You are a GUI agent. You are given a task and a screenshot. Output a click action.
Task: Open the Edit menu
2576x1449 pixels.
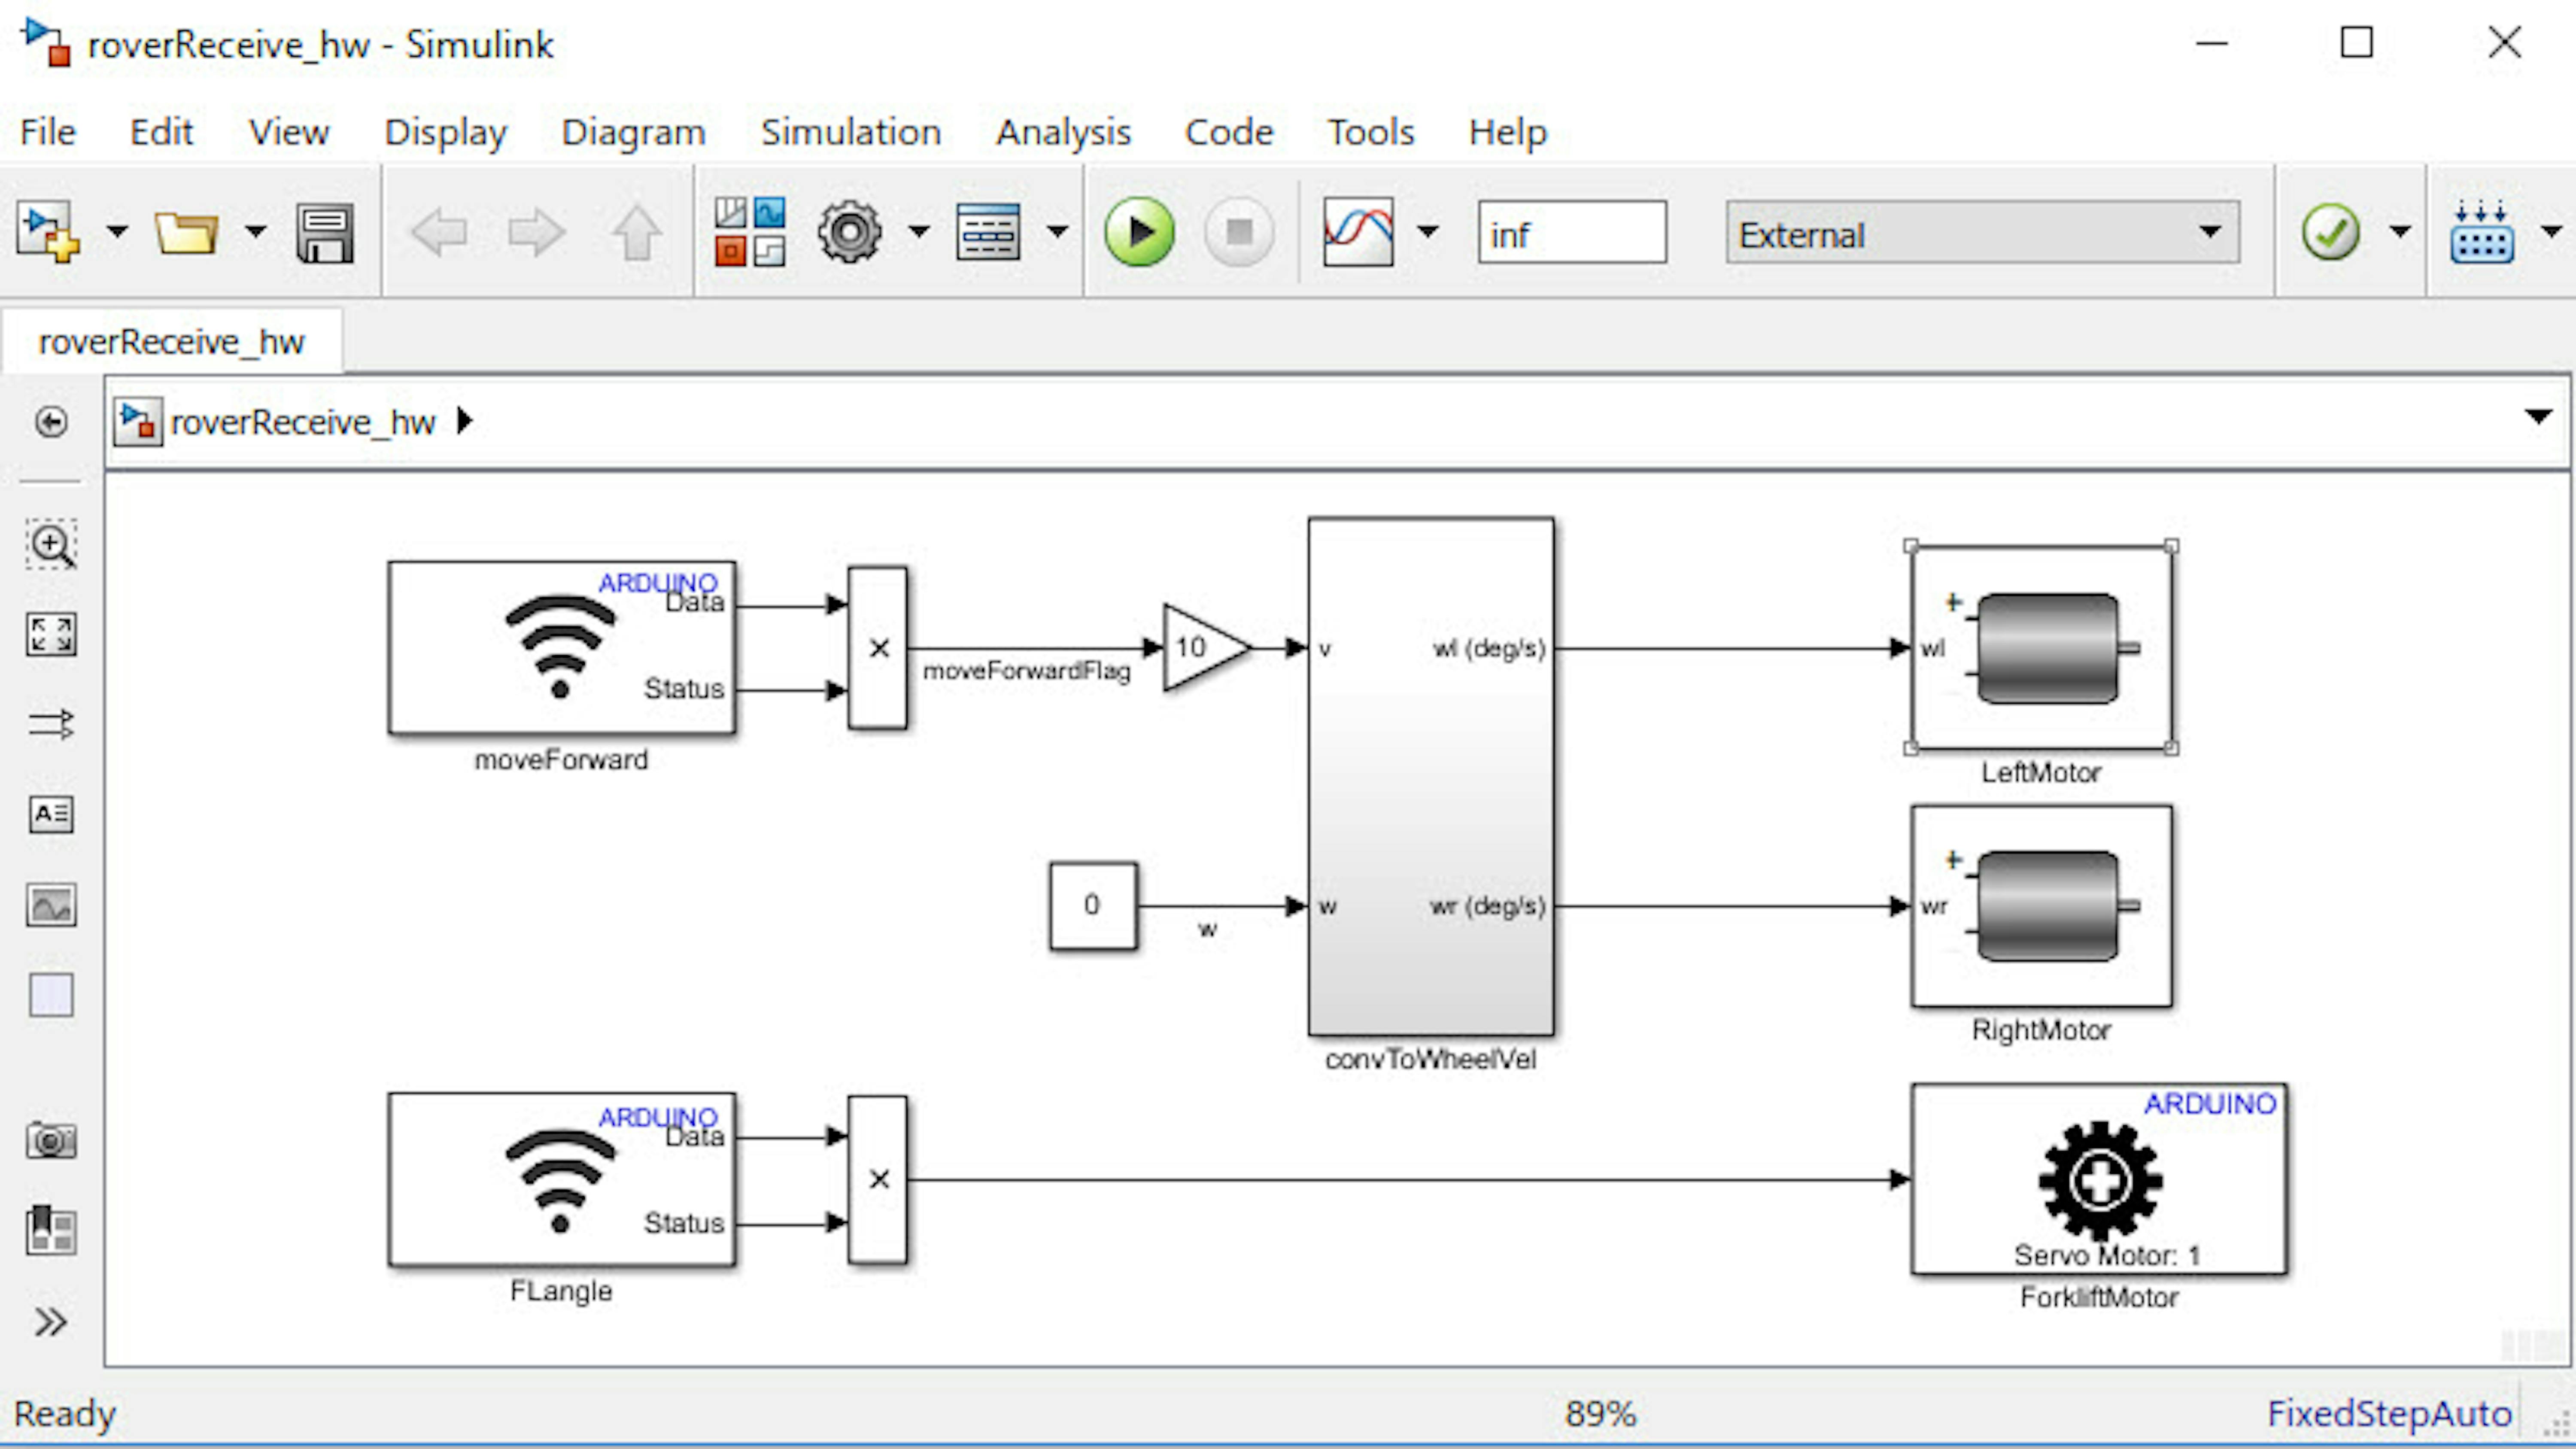pos(161,131)
